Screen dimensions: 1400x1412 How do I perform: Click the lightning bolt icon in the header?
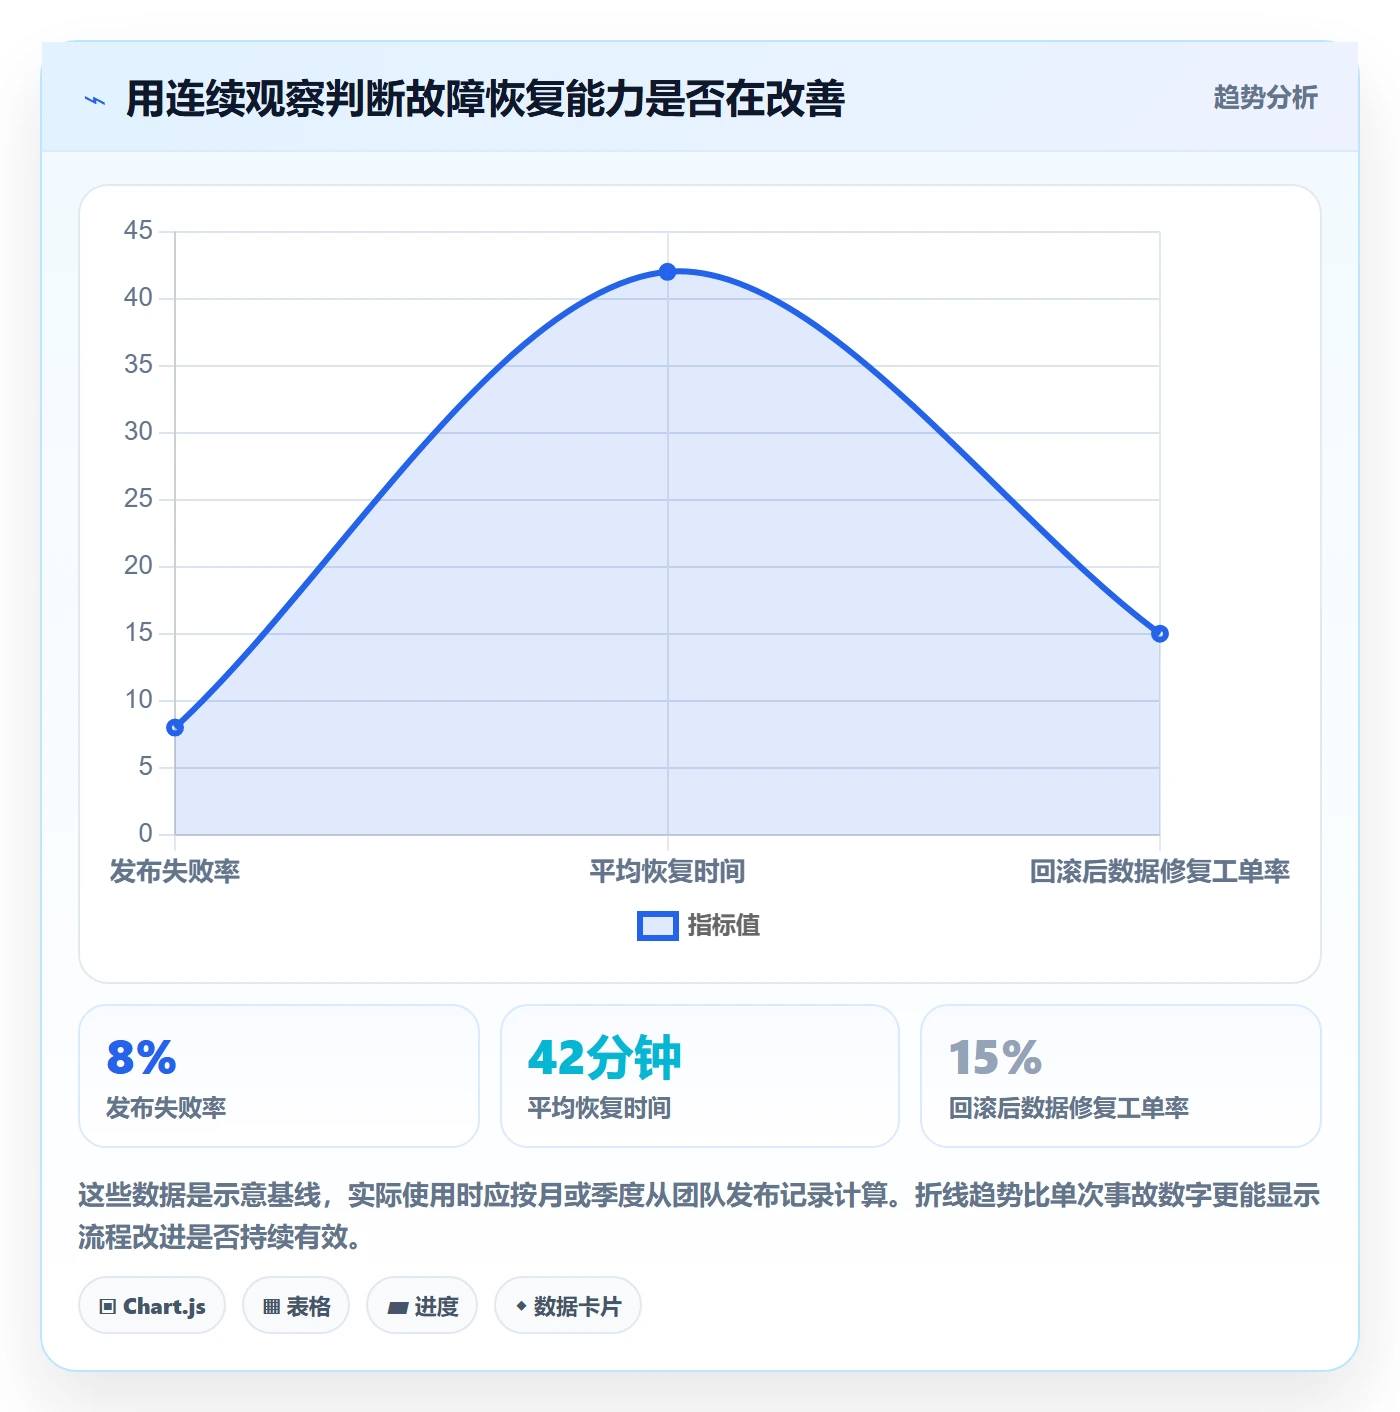click(x=95, y=100)
